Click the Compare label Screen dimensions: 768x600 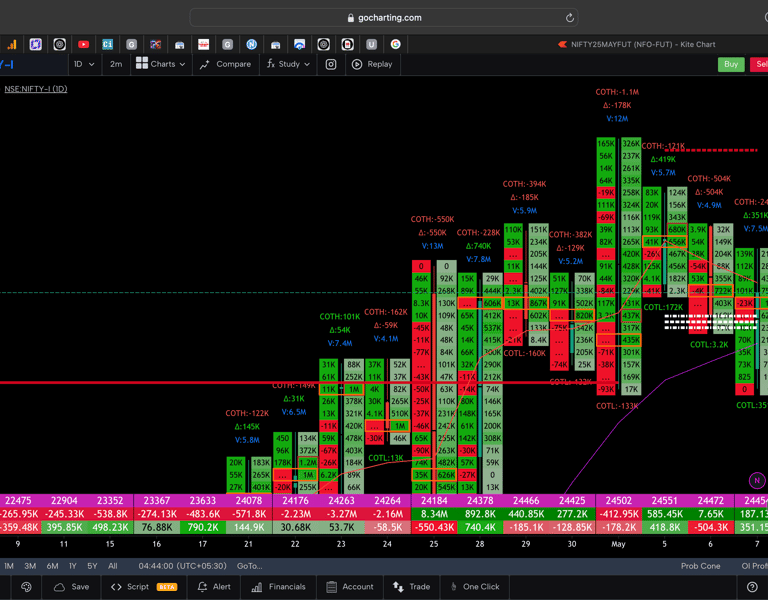[x=234, y=64]
